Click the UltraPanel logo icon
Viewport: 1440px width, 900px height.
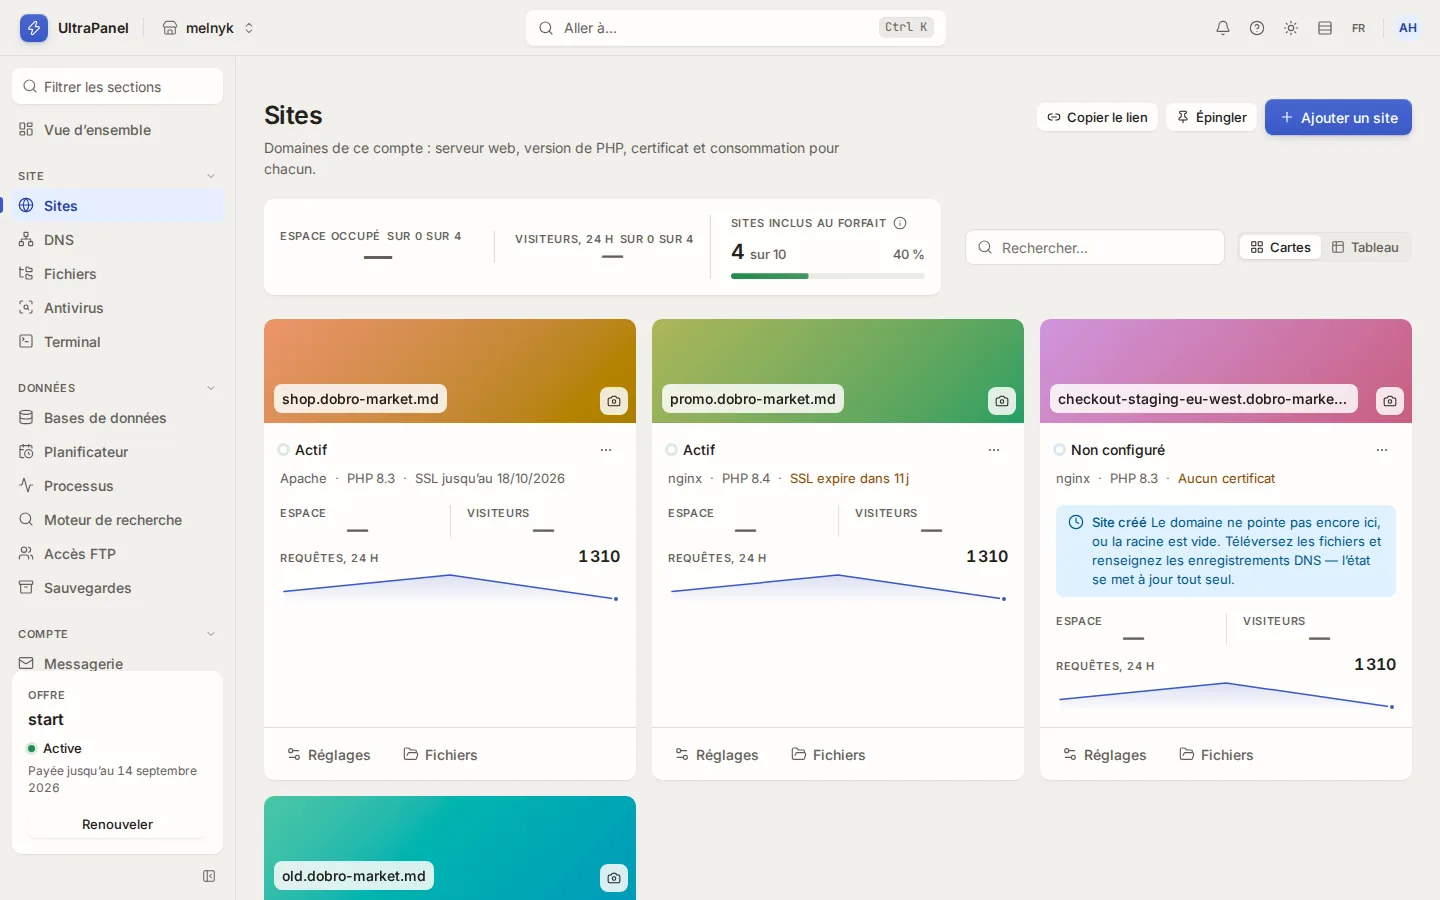click(34, 28)
